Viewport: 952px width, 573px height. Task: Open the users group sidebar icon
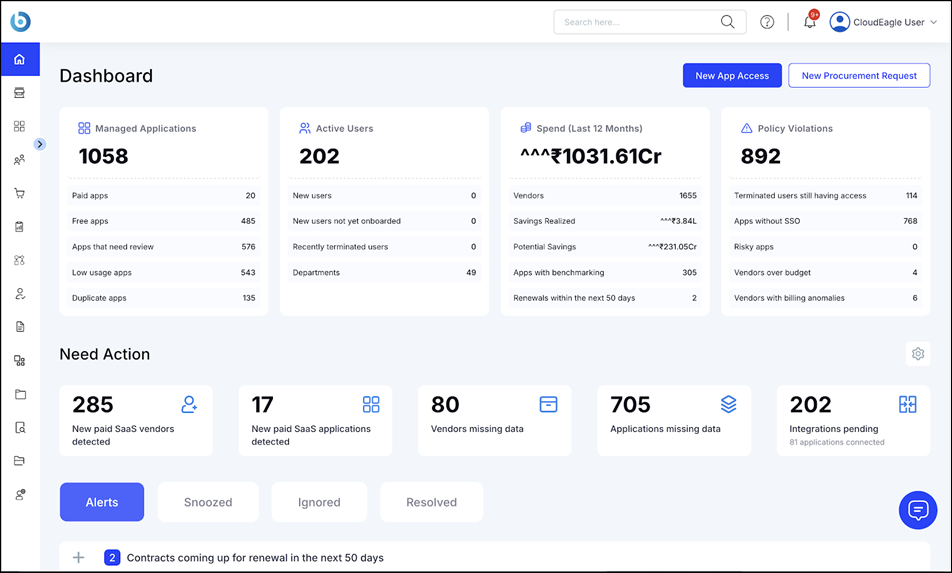click(19, 160)
